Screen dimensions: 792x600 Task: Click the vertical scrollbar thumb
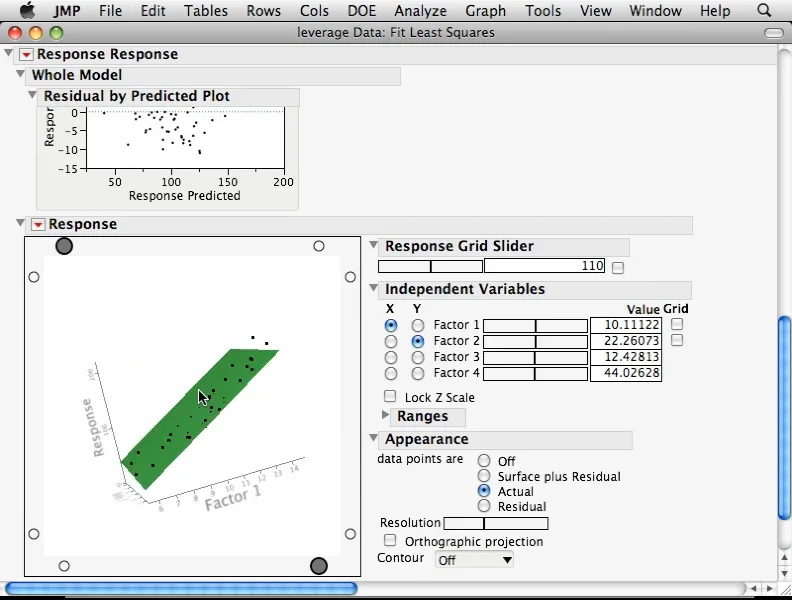(x=784, y=418)
